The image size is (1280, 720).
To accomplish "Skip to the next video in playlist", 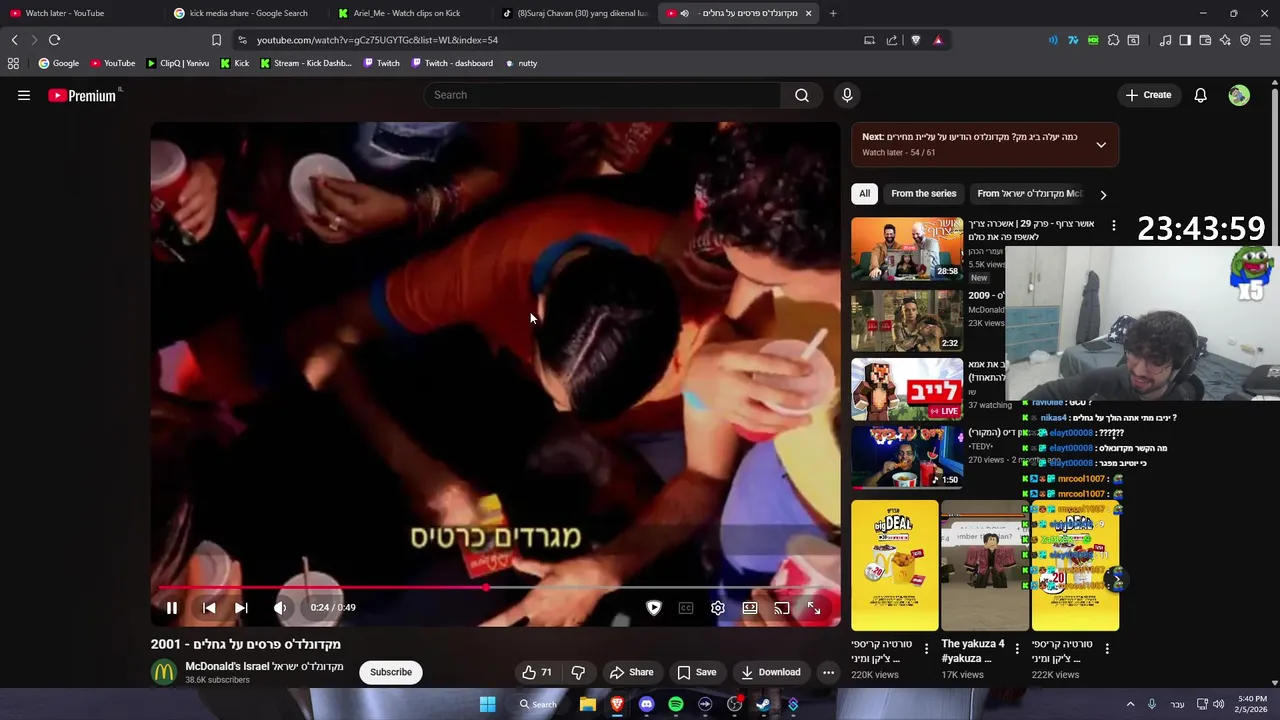I will click(241, 607).
